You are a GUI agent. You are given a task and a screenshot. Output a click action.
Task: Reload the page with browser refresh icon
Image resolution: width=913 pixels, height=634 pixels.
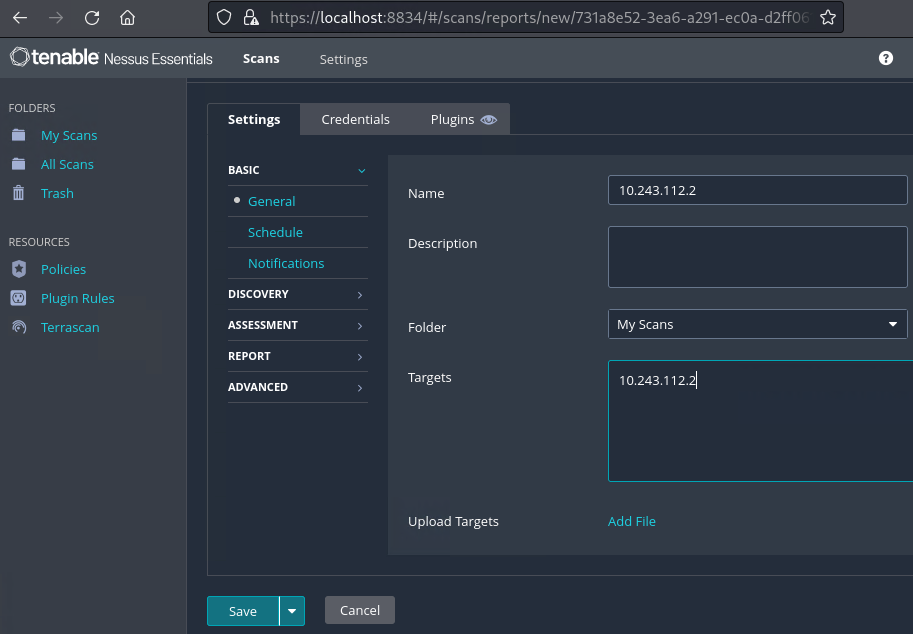point(92,17)
